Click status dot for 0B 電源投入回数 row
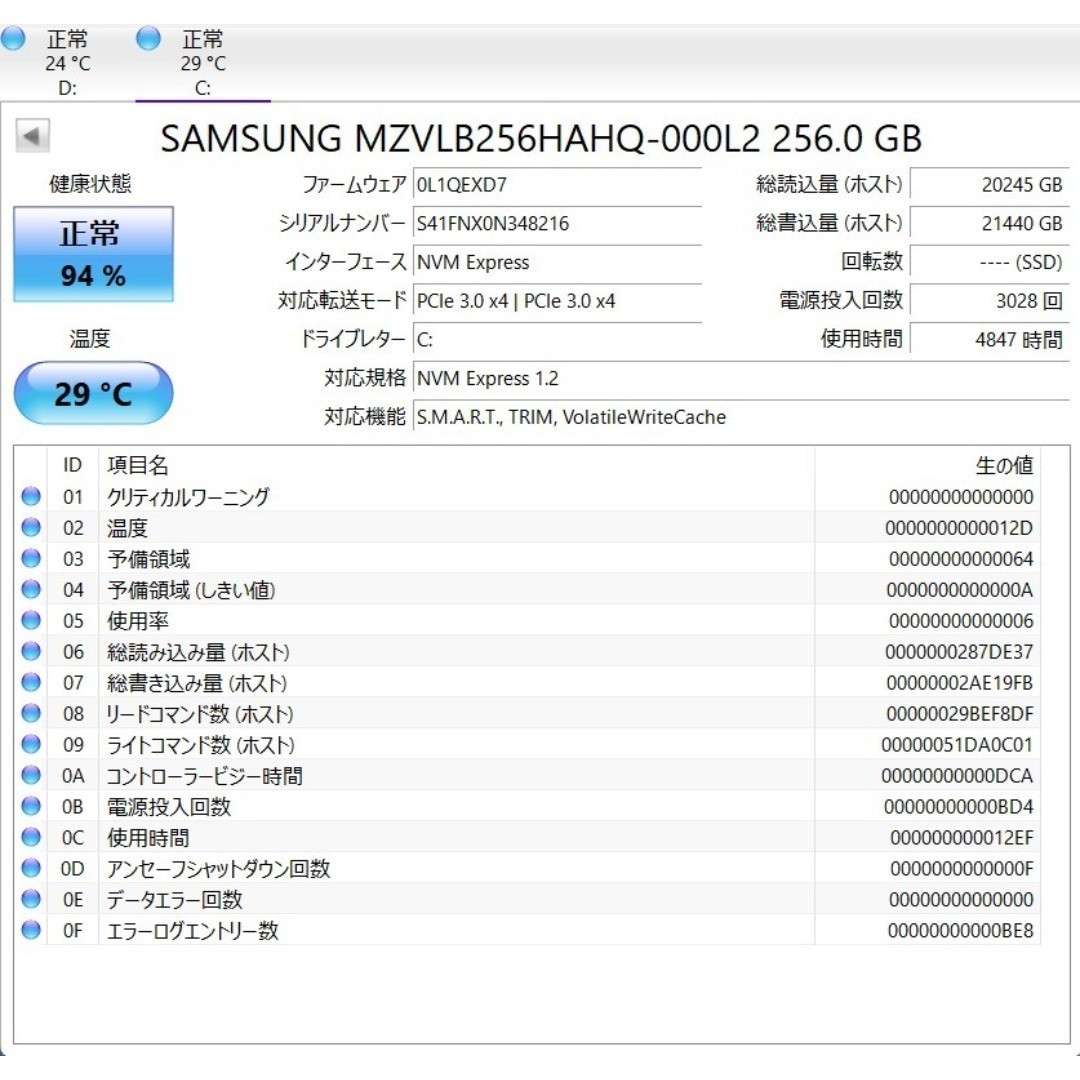The height and width of the screenshot is (1080, 1080). point(31,806)
